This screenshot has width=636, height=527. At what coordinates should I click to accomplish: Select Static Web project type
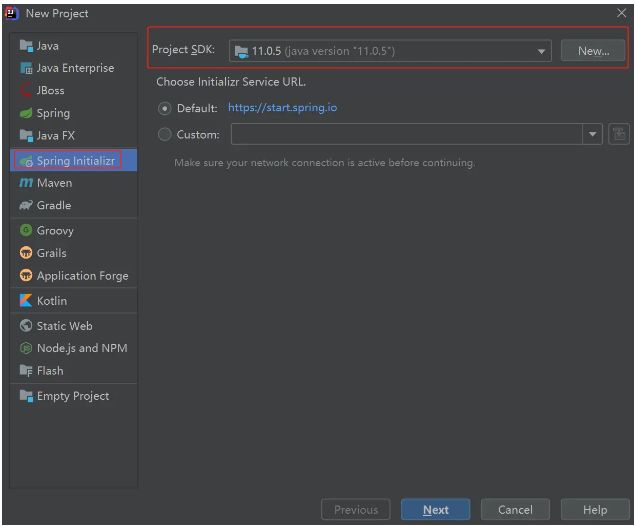[73, 326]
